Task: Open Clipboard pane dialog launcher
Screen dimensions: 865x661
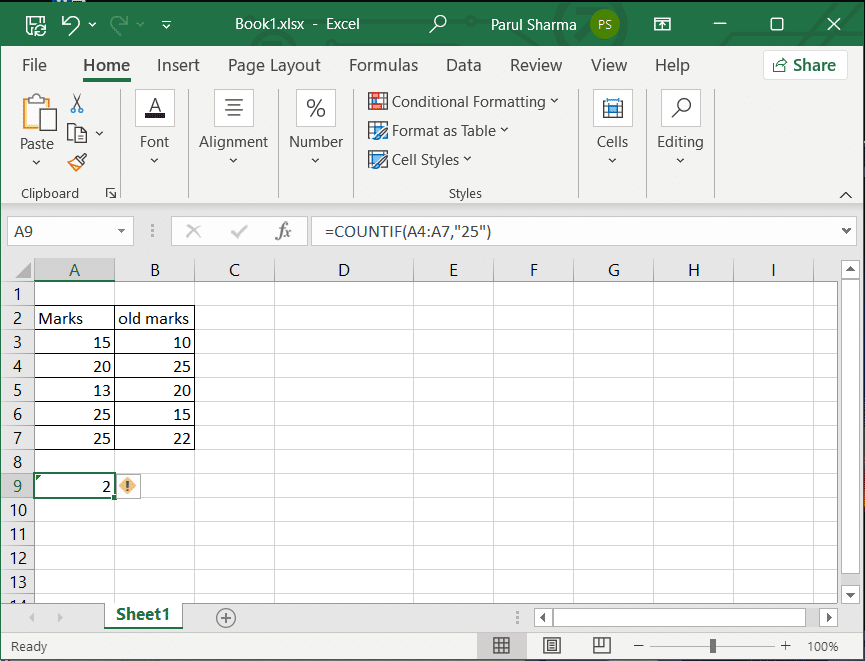Action: 111,193
